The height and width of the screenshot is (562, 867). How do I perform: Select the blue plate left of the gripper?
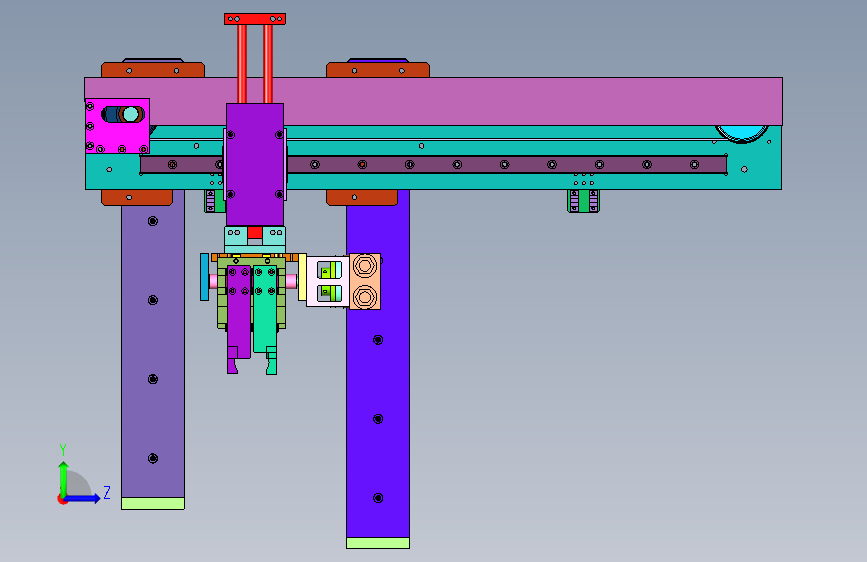point(205,277)
